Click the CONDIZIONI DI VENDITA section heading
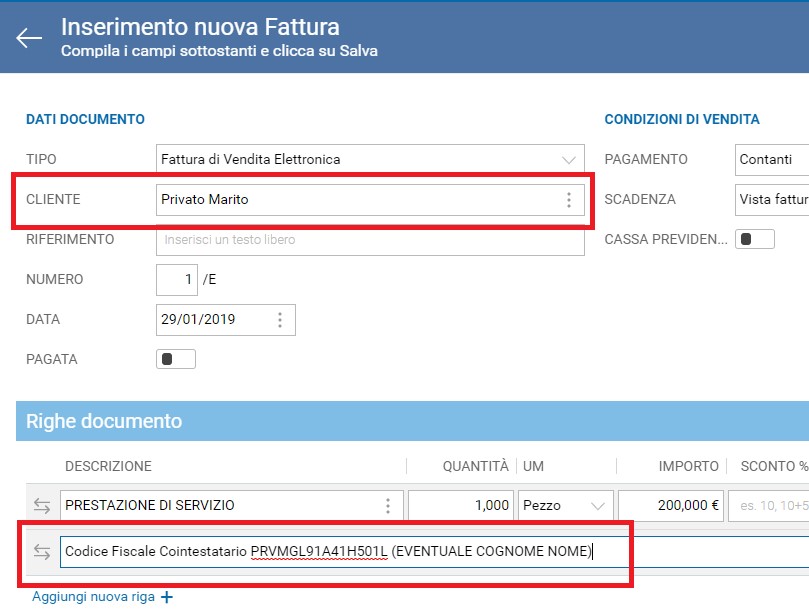The height and width of the screenshot is (615, 809). click(x=682, y=119)
